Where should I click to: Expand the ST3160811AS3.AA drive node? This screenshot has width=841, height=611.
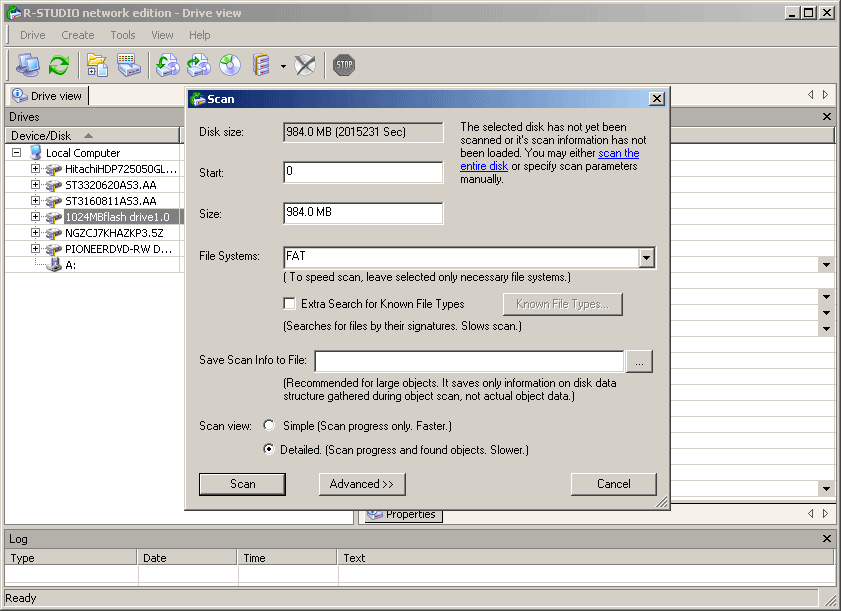[x=35, y=201]
